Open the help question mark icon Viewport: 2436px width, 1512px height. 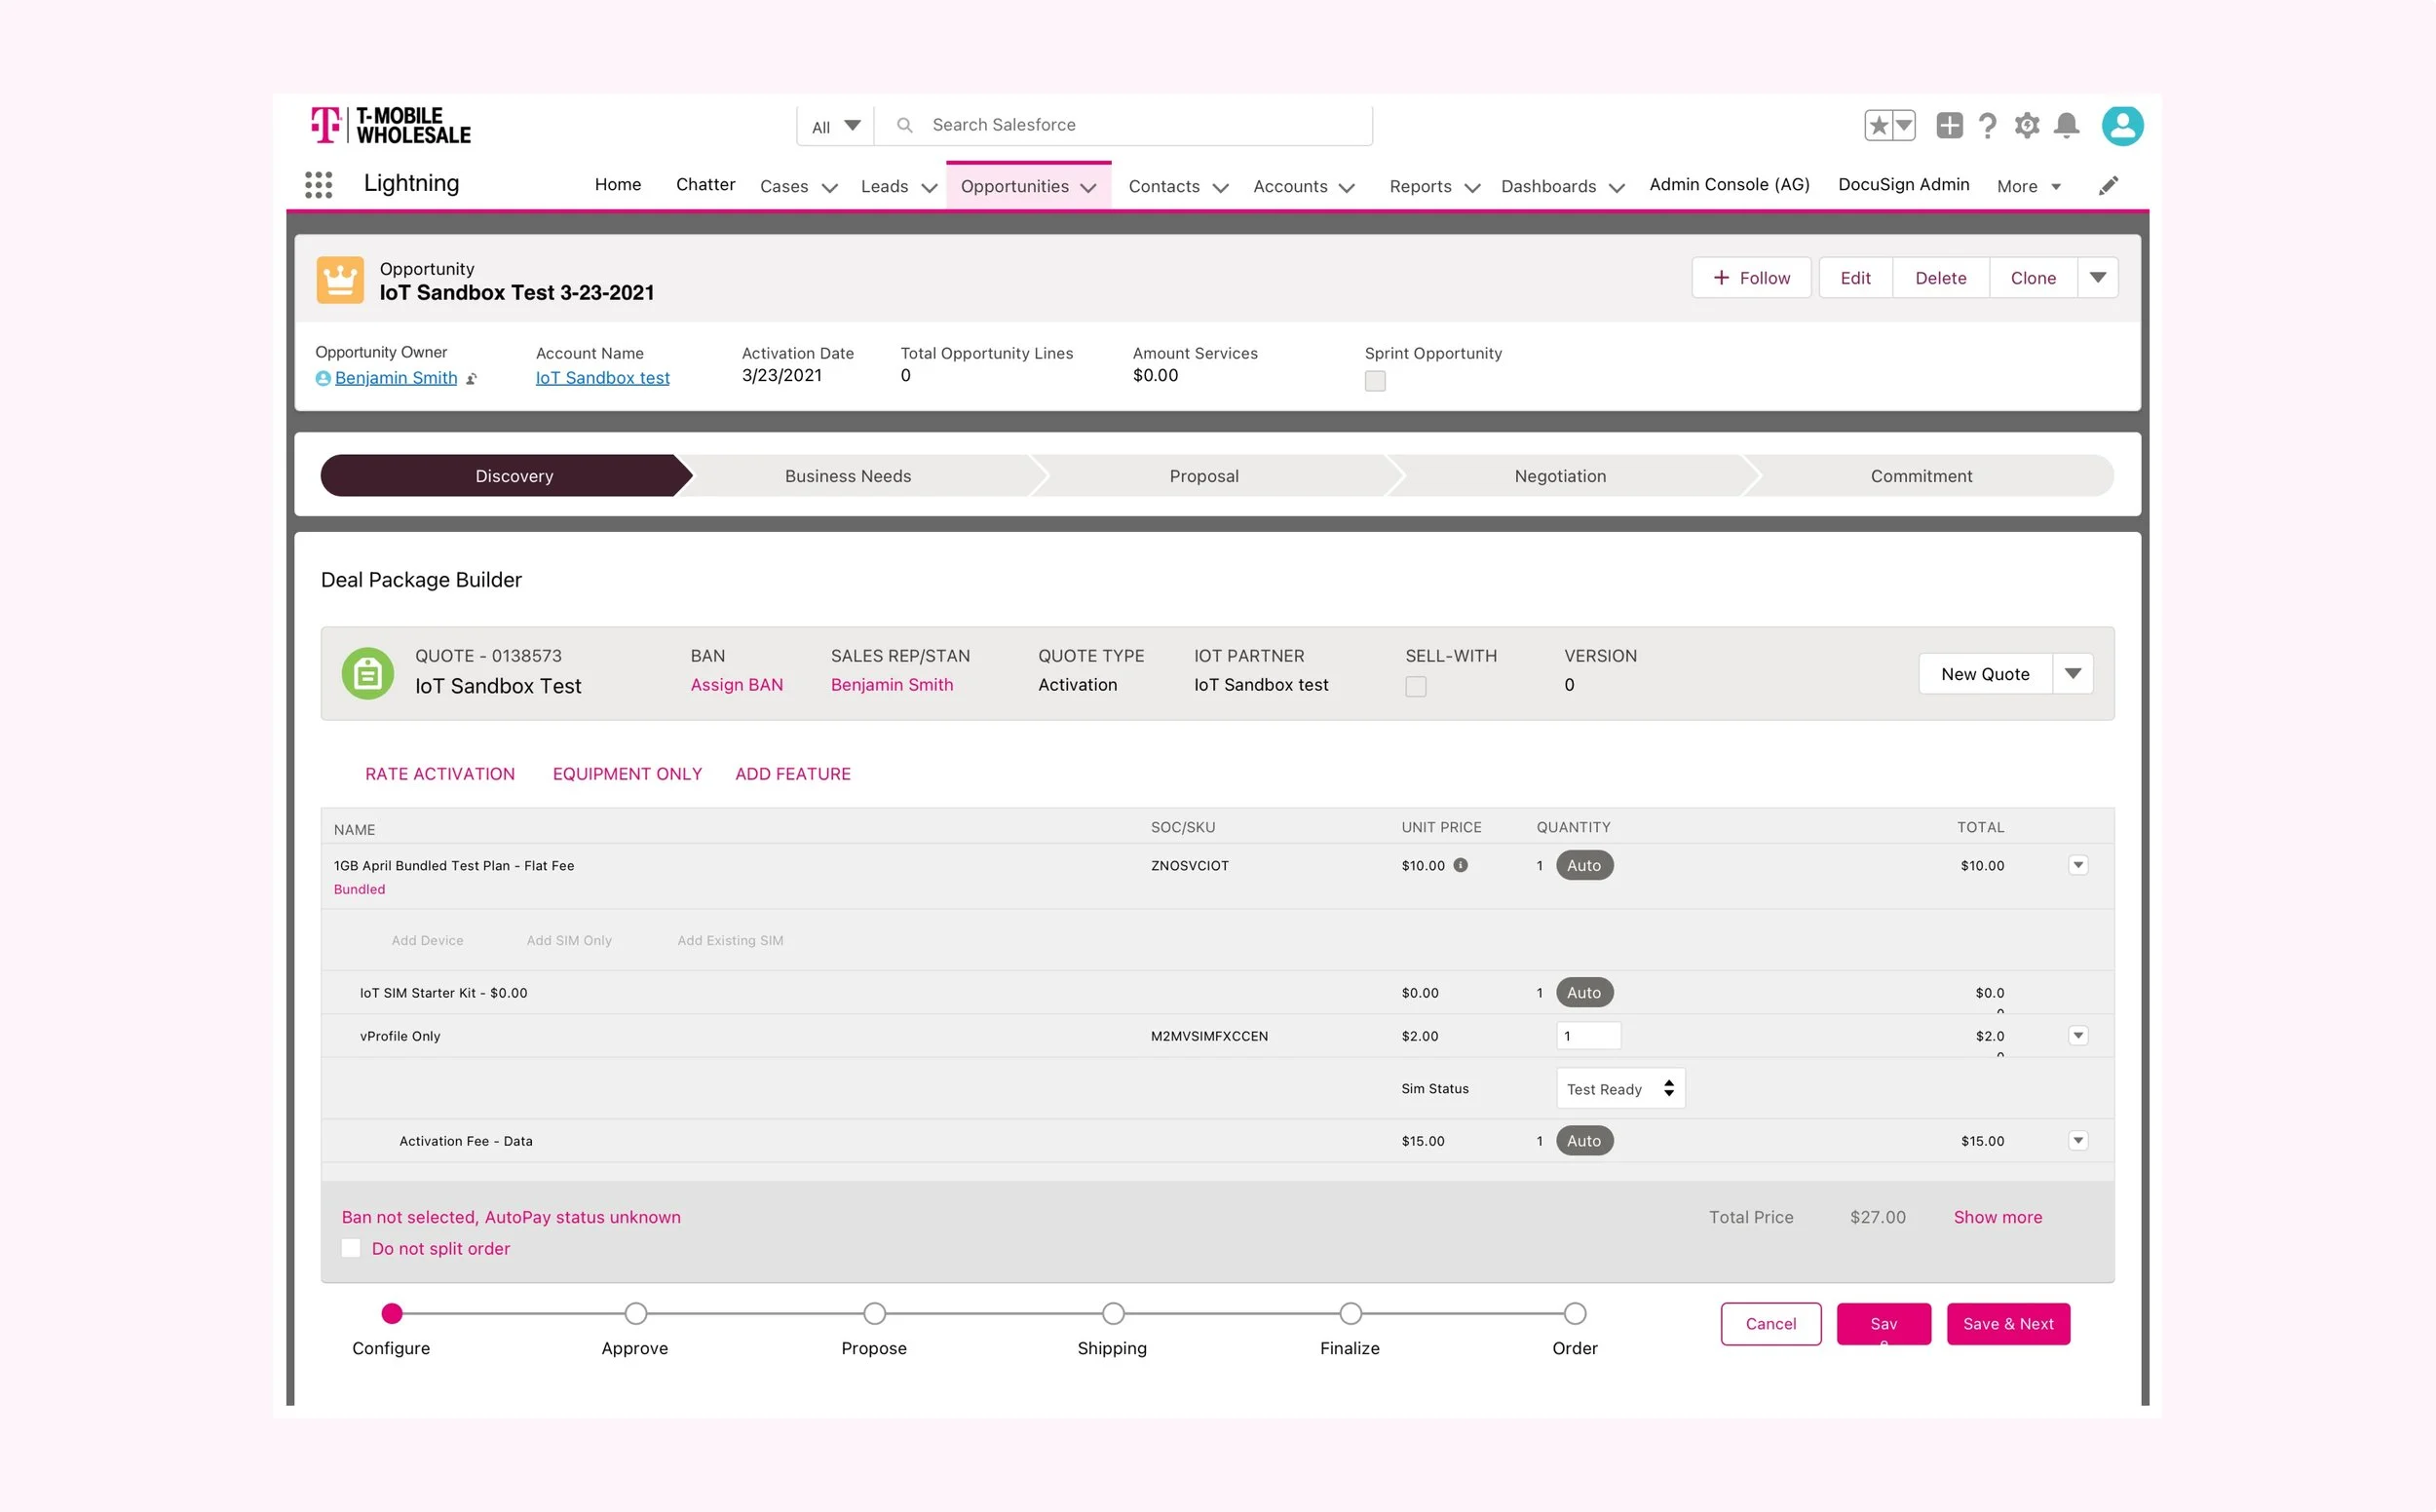tap(1988, 125)
